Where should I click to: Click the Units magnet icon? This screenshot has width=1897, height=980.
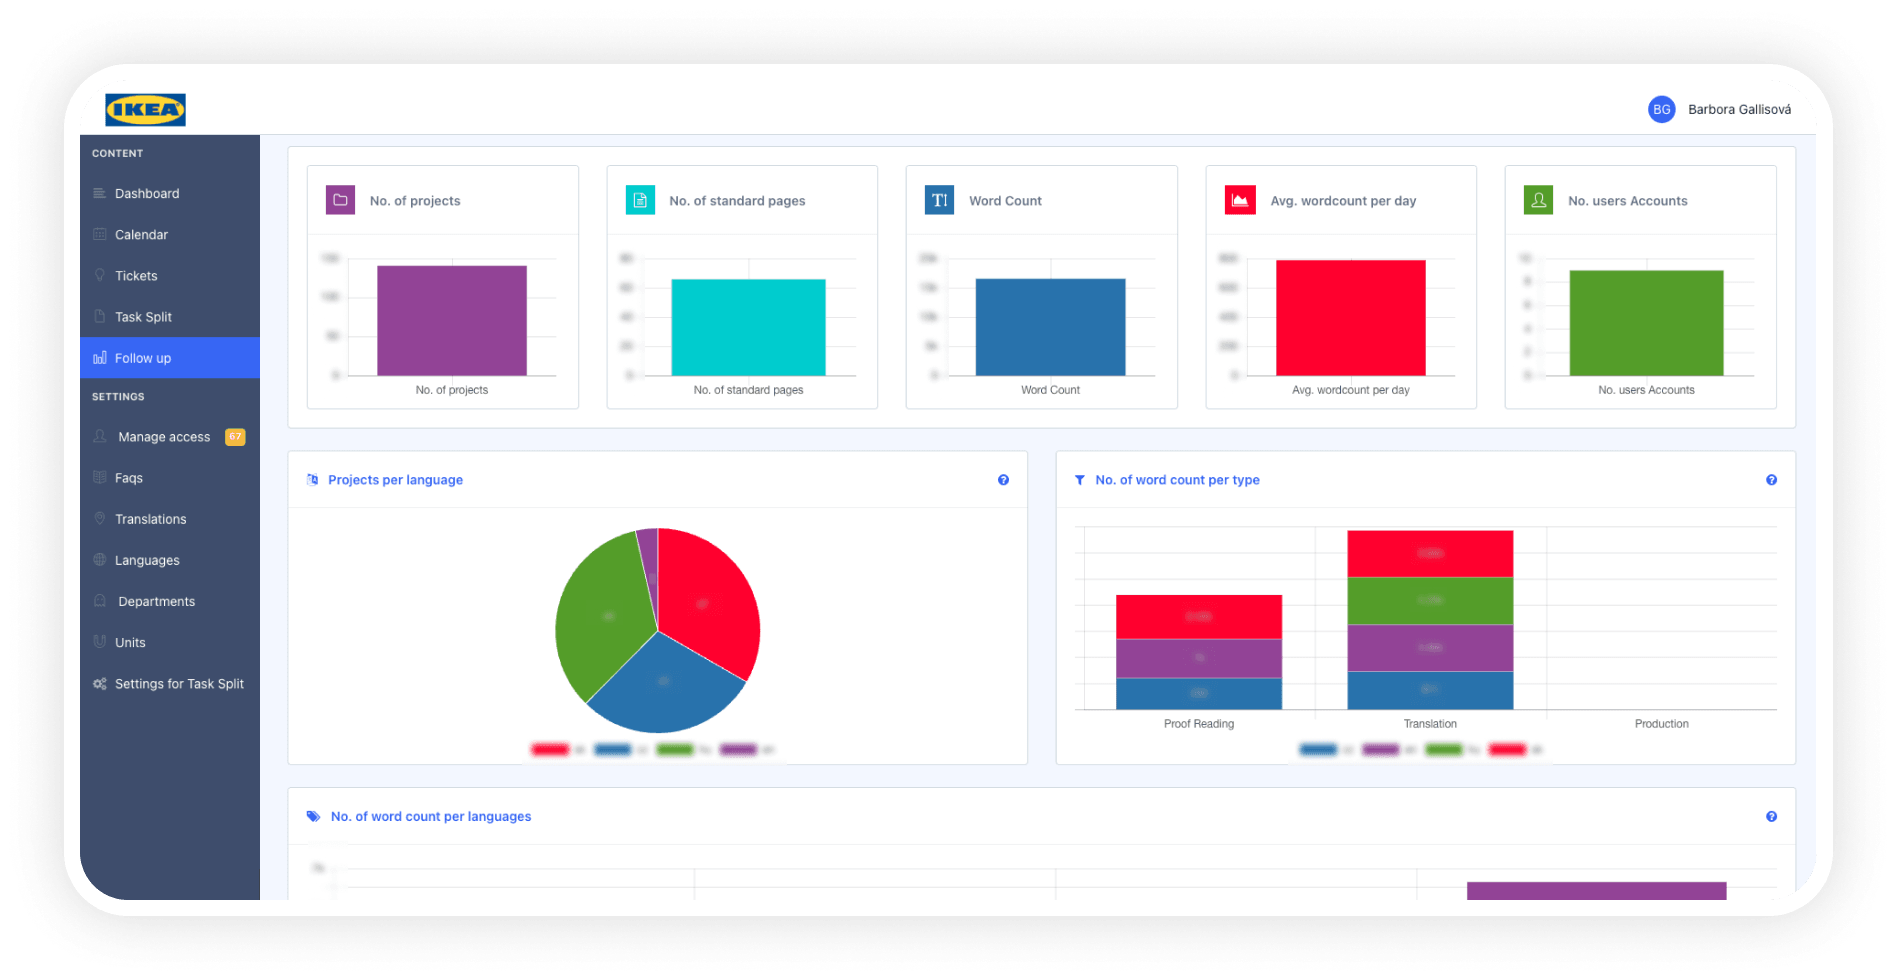click(x=100, y=641)
